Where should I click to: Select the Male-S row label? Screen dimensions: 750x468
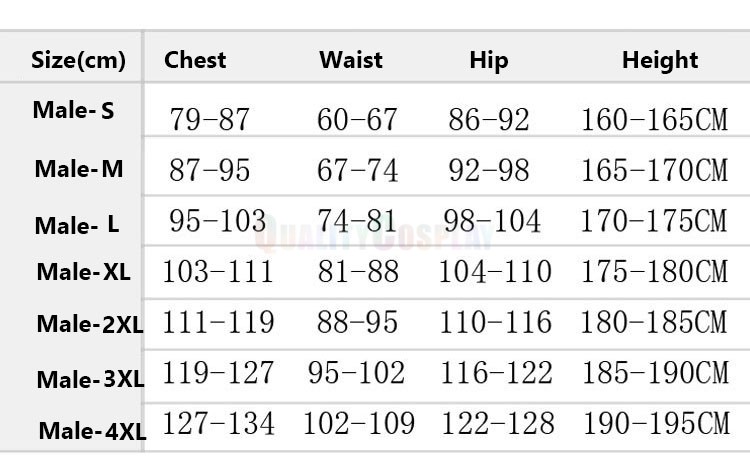pos(73,110)
